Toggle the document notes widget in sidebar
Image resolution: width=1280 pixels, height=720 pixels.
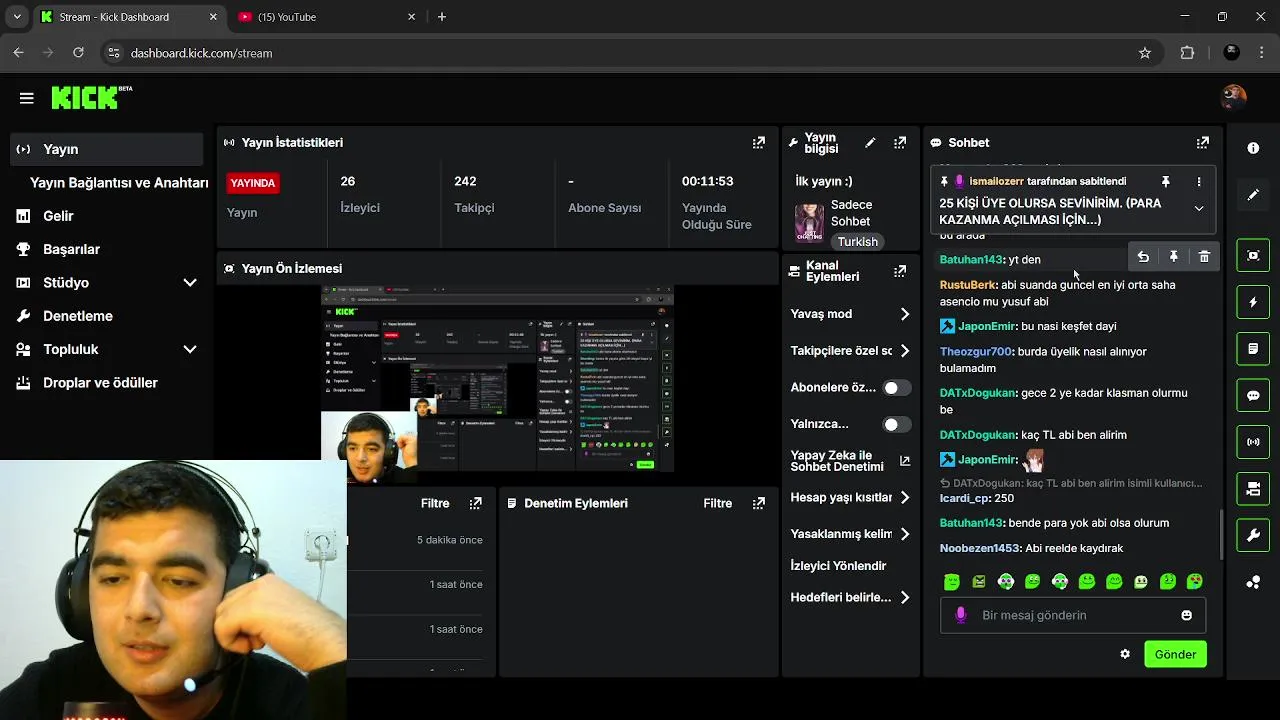coord(1253,349)
